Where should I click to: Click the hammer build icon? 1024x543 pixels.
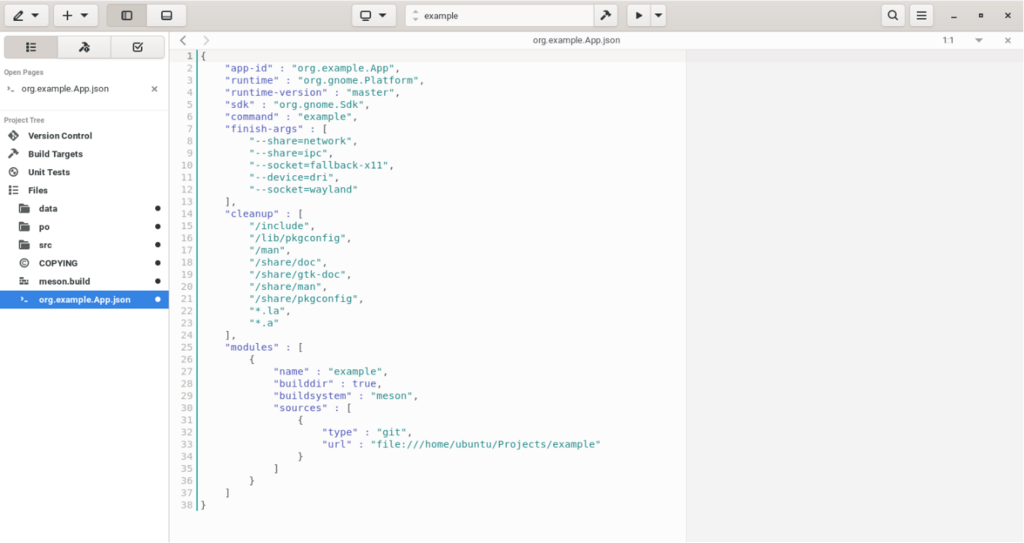tap(605, 15)
